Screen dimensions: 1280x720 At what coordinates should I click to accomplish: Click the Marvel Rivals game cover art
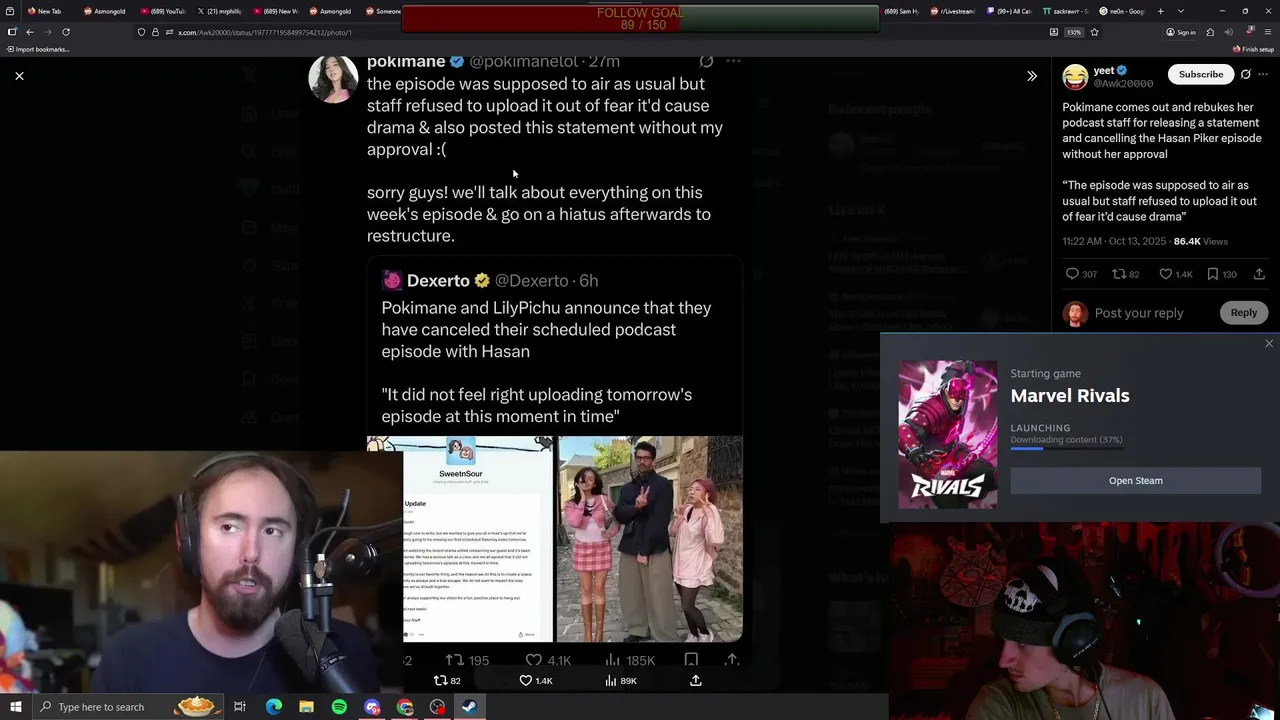click(x=947, y=434)
